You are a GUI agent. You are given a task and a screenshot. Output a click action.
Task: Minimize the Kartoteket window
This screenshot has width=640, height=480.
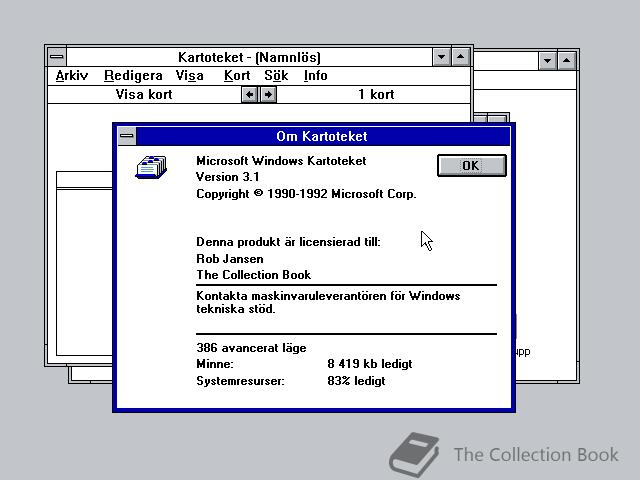coord(441,57)
